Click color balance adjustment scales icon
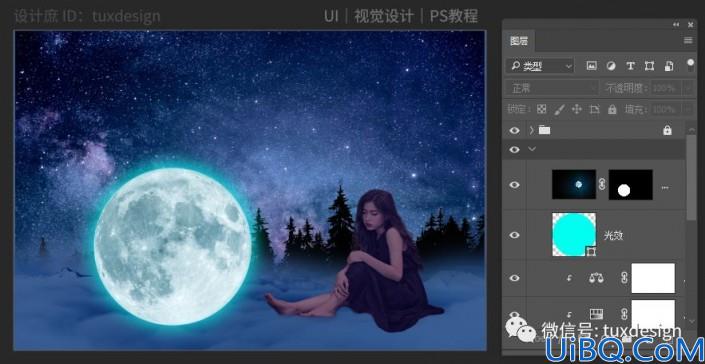The width and height of the screenshot is (705, 364). [x=596, y=278]
